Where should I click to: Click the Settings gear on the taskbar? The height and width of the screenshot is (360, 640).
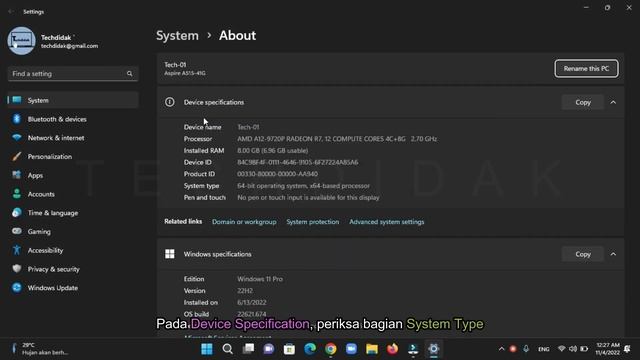coord(433,349)
